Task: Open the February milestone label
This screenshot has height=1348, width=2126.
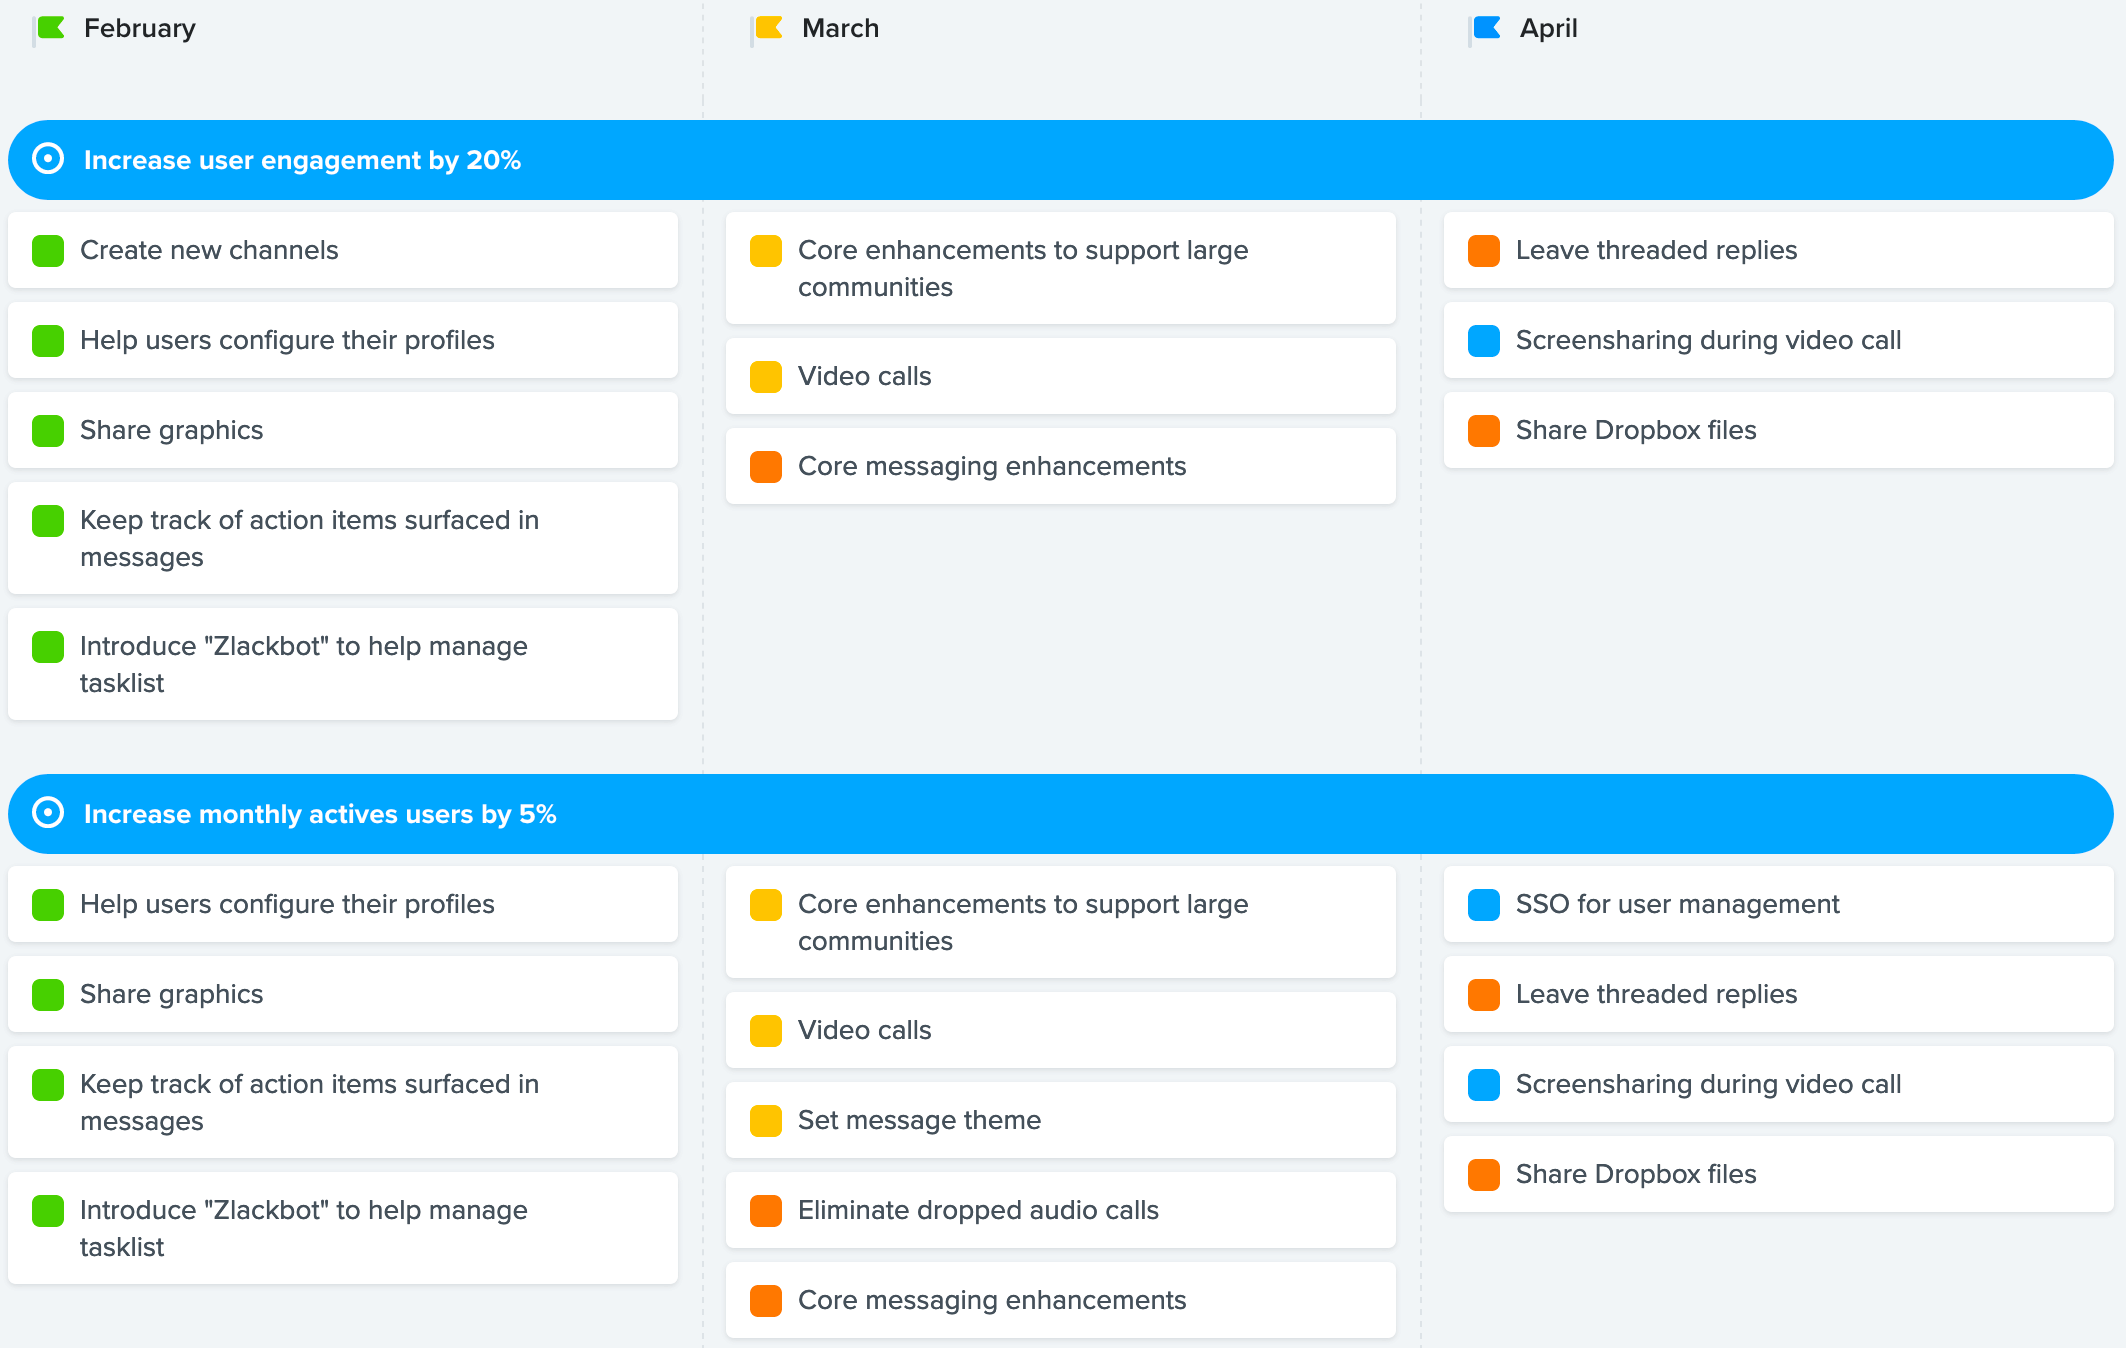Action: [x=140, y=28]
